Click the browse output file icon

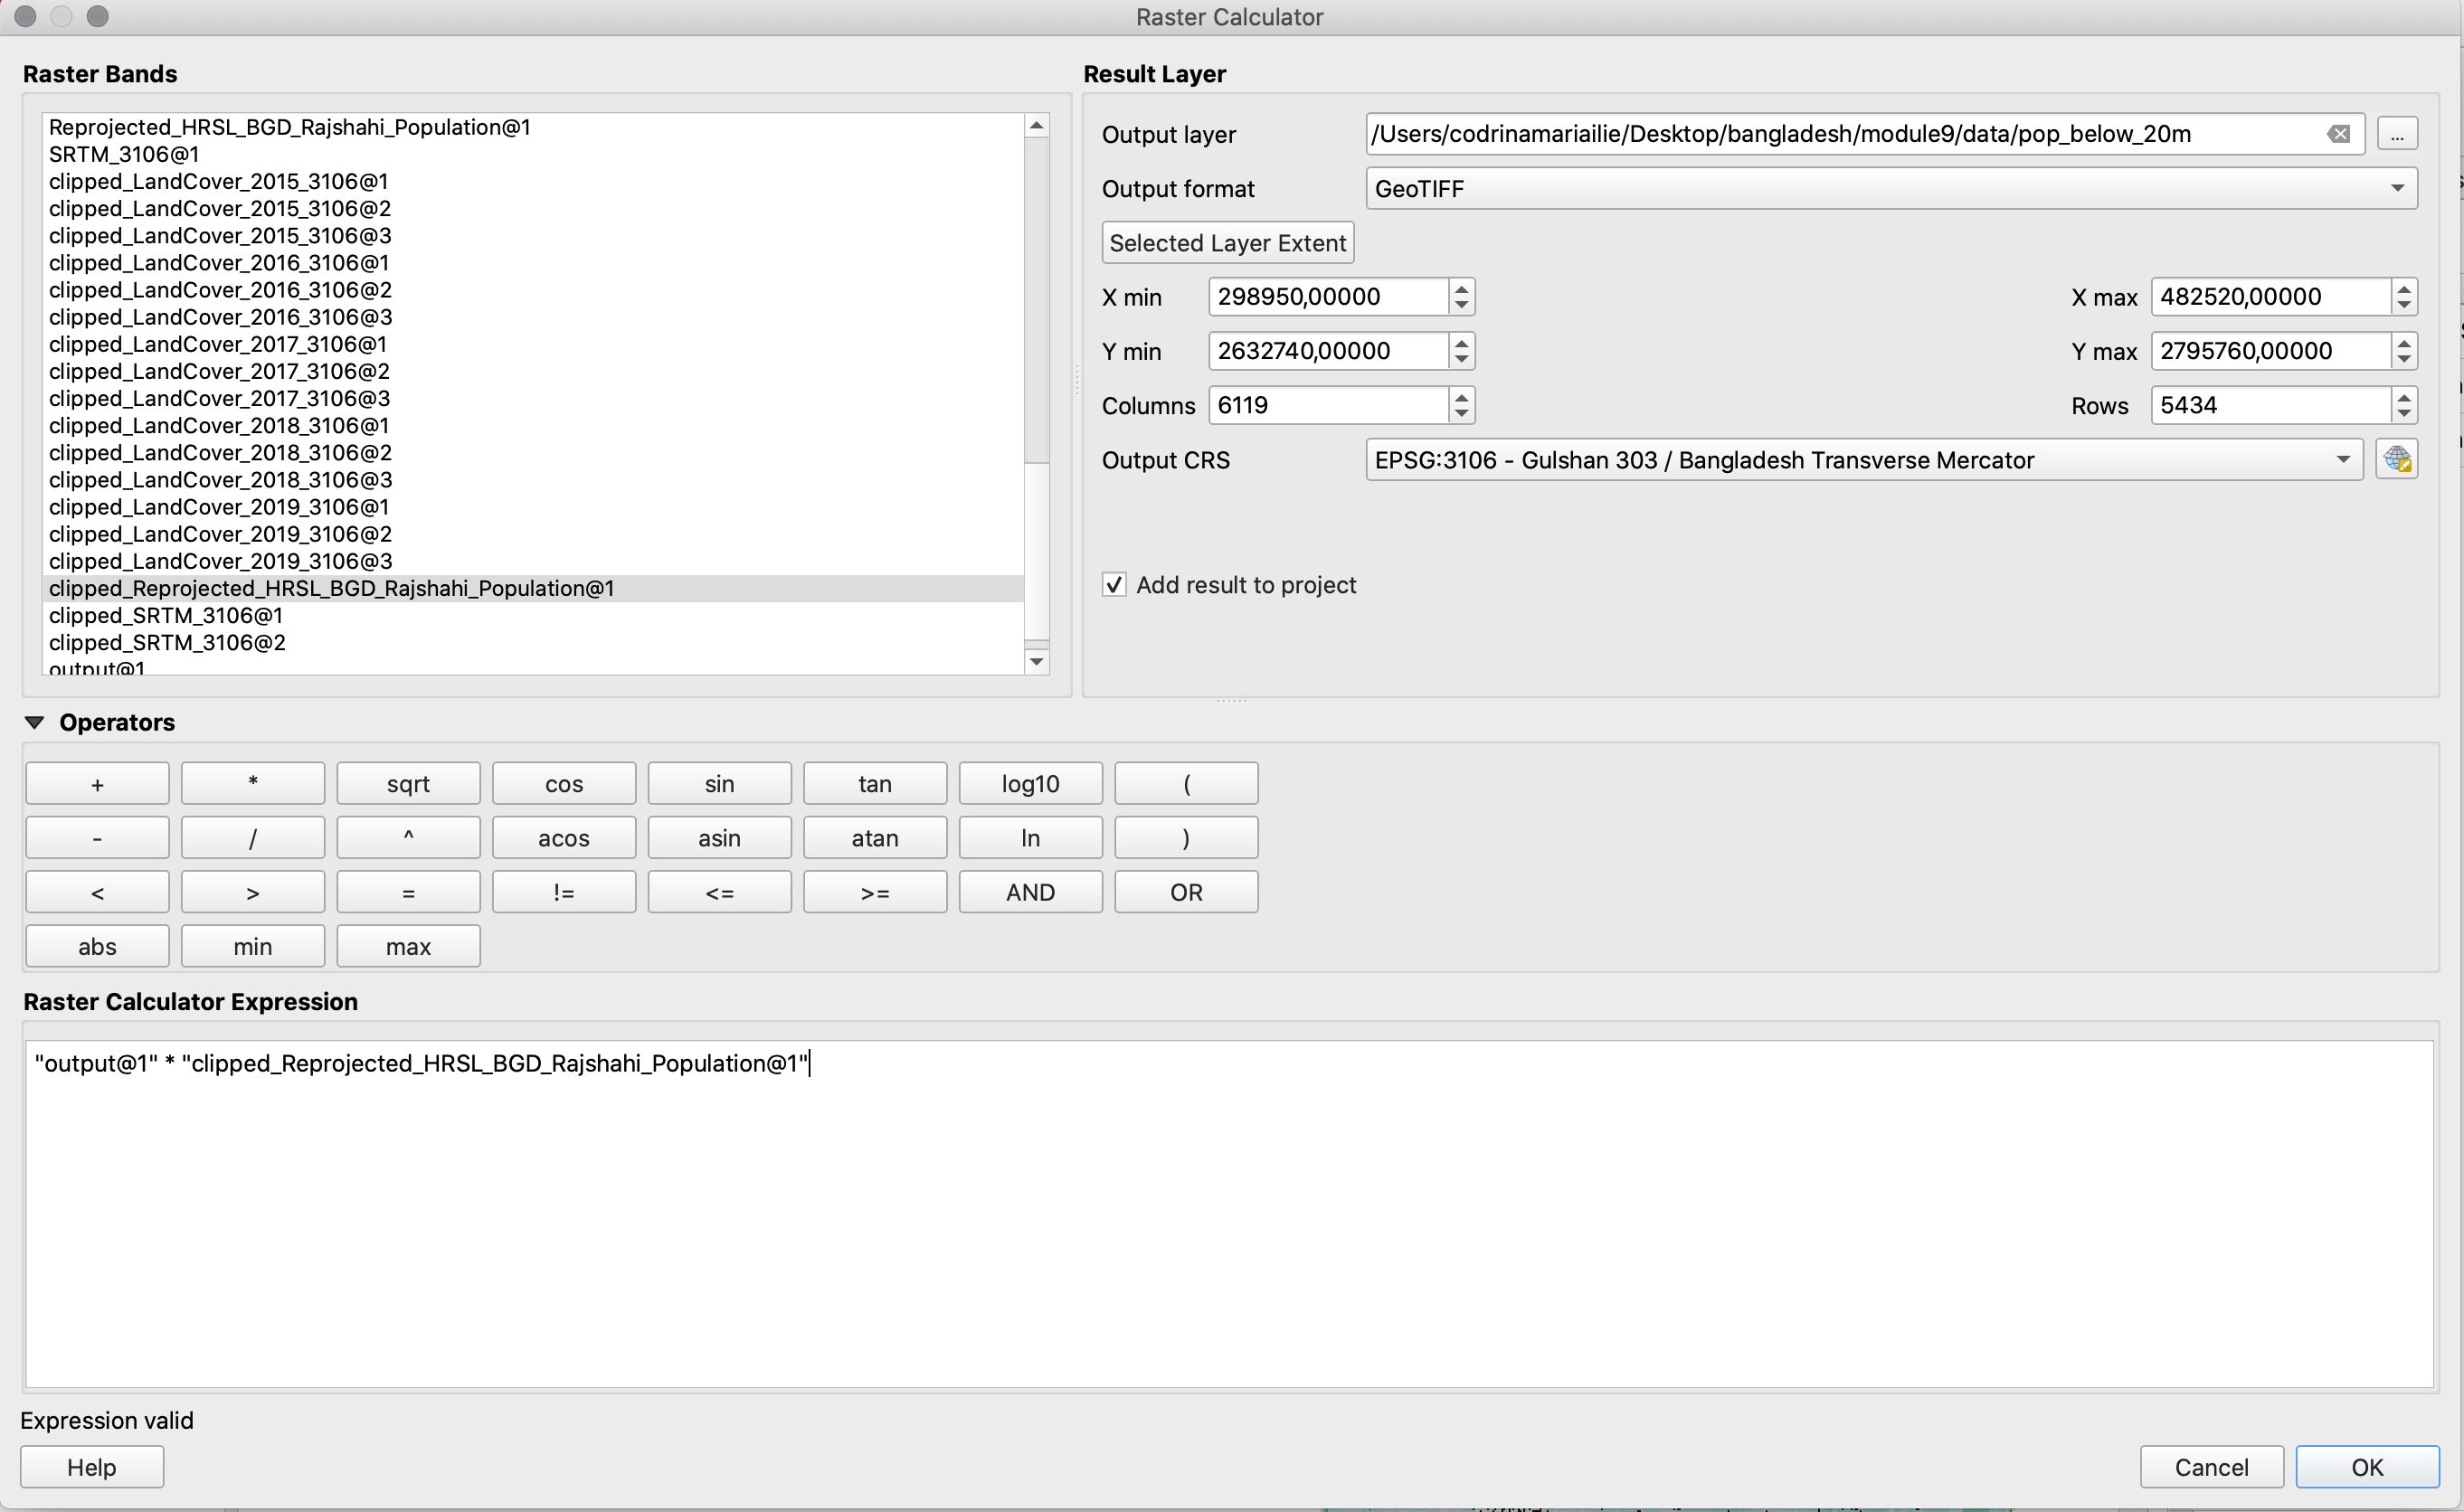click(x=2397, y=132)
